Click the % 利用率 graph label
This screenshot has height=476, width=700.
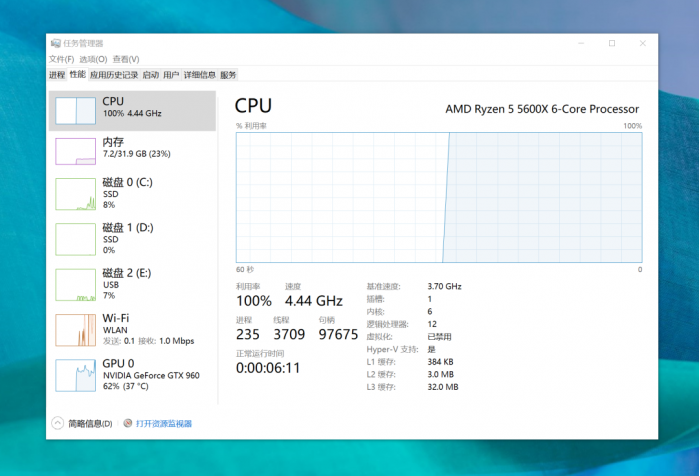point(251,126)
